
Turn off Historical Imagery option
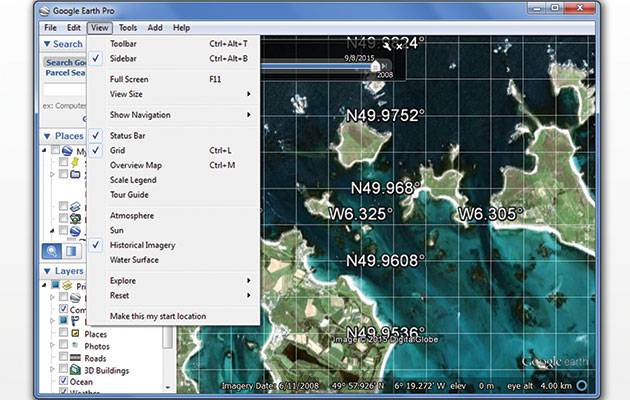click(174, 245)
